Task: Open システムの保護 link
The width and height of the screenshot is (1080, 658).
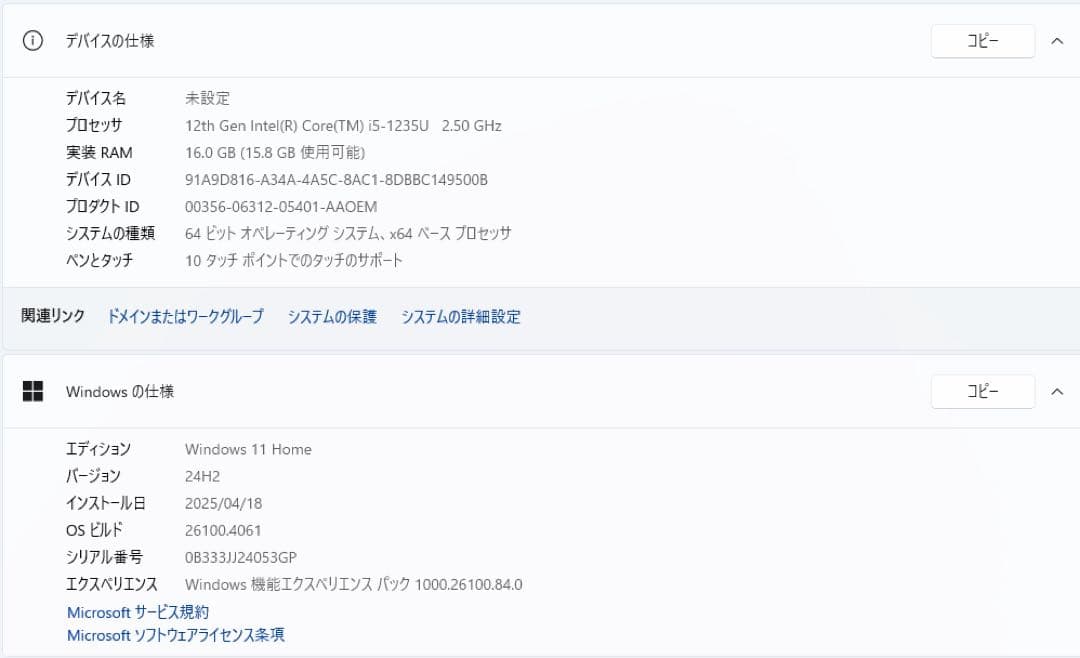Action: pyautogui.click(x=332, y=316)
